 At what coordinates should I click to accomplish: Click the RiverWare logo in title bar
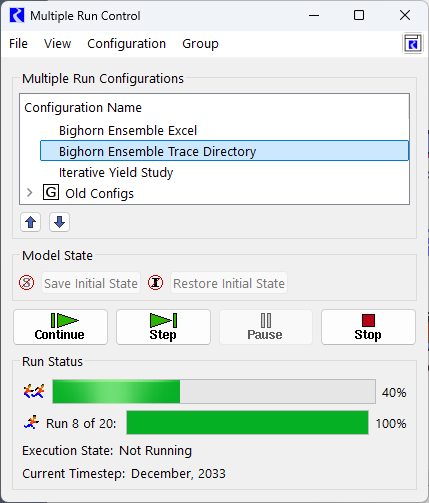point(17,15)
